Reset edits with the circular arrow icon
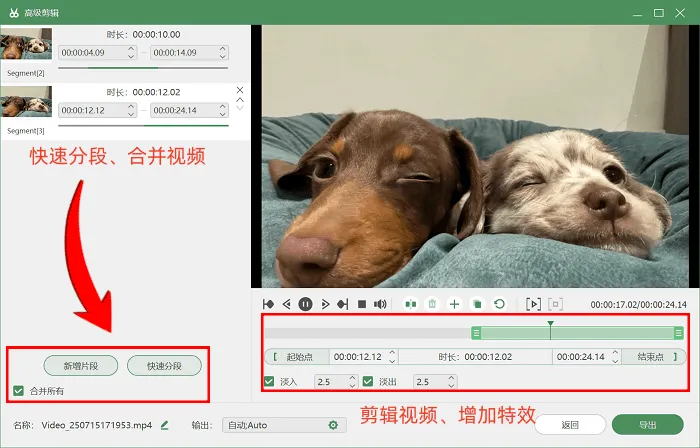 pos(500,304)
